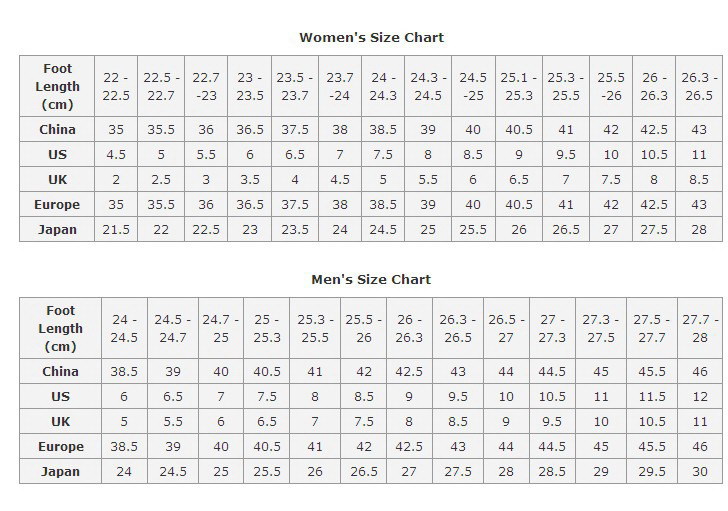728x511 pixels.
Task: Select the Europe row label in women's chart
Action: pyautogui.click(x=58, y=204)
